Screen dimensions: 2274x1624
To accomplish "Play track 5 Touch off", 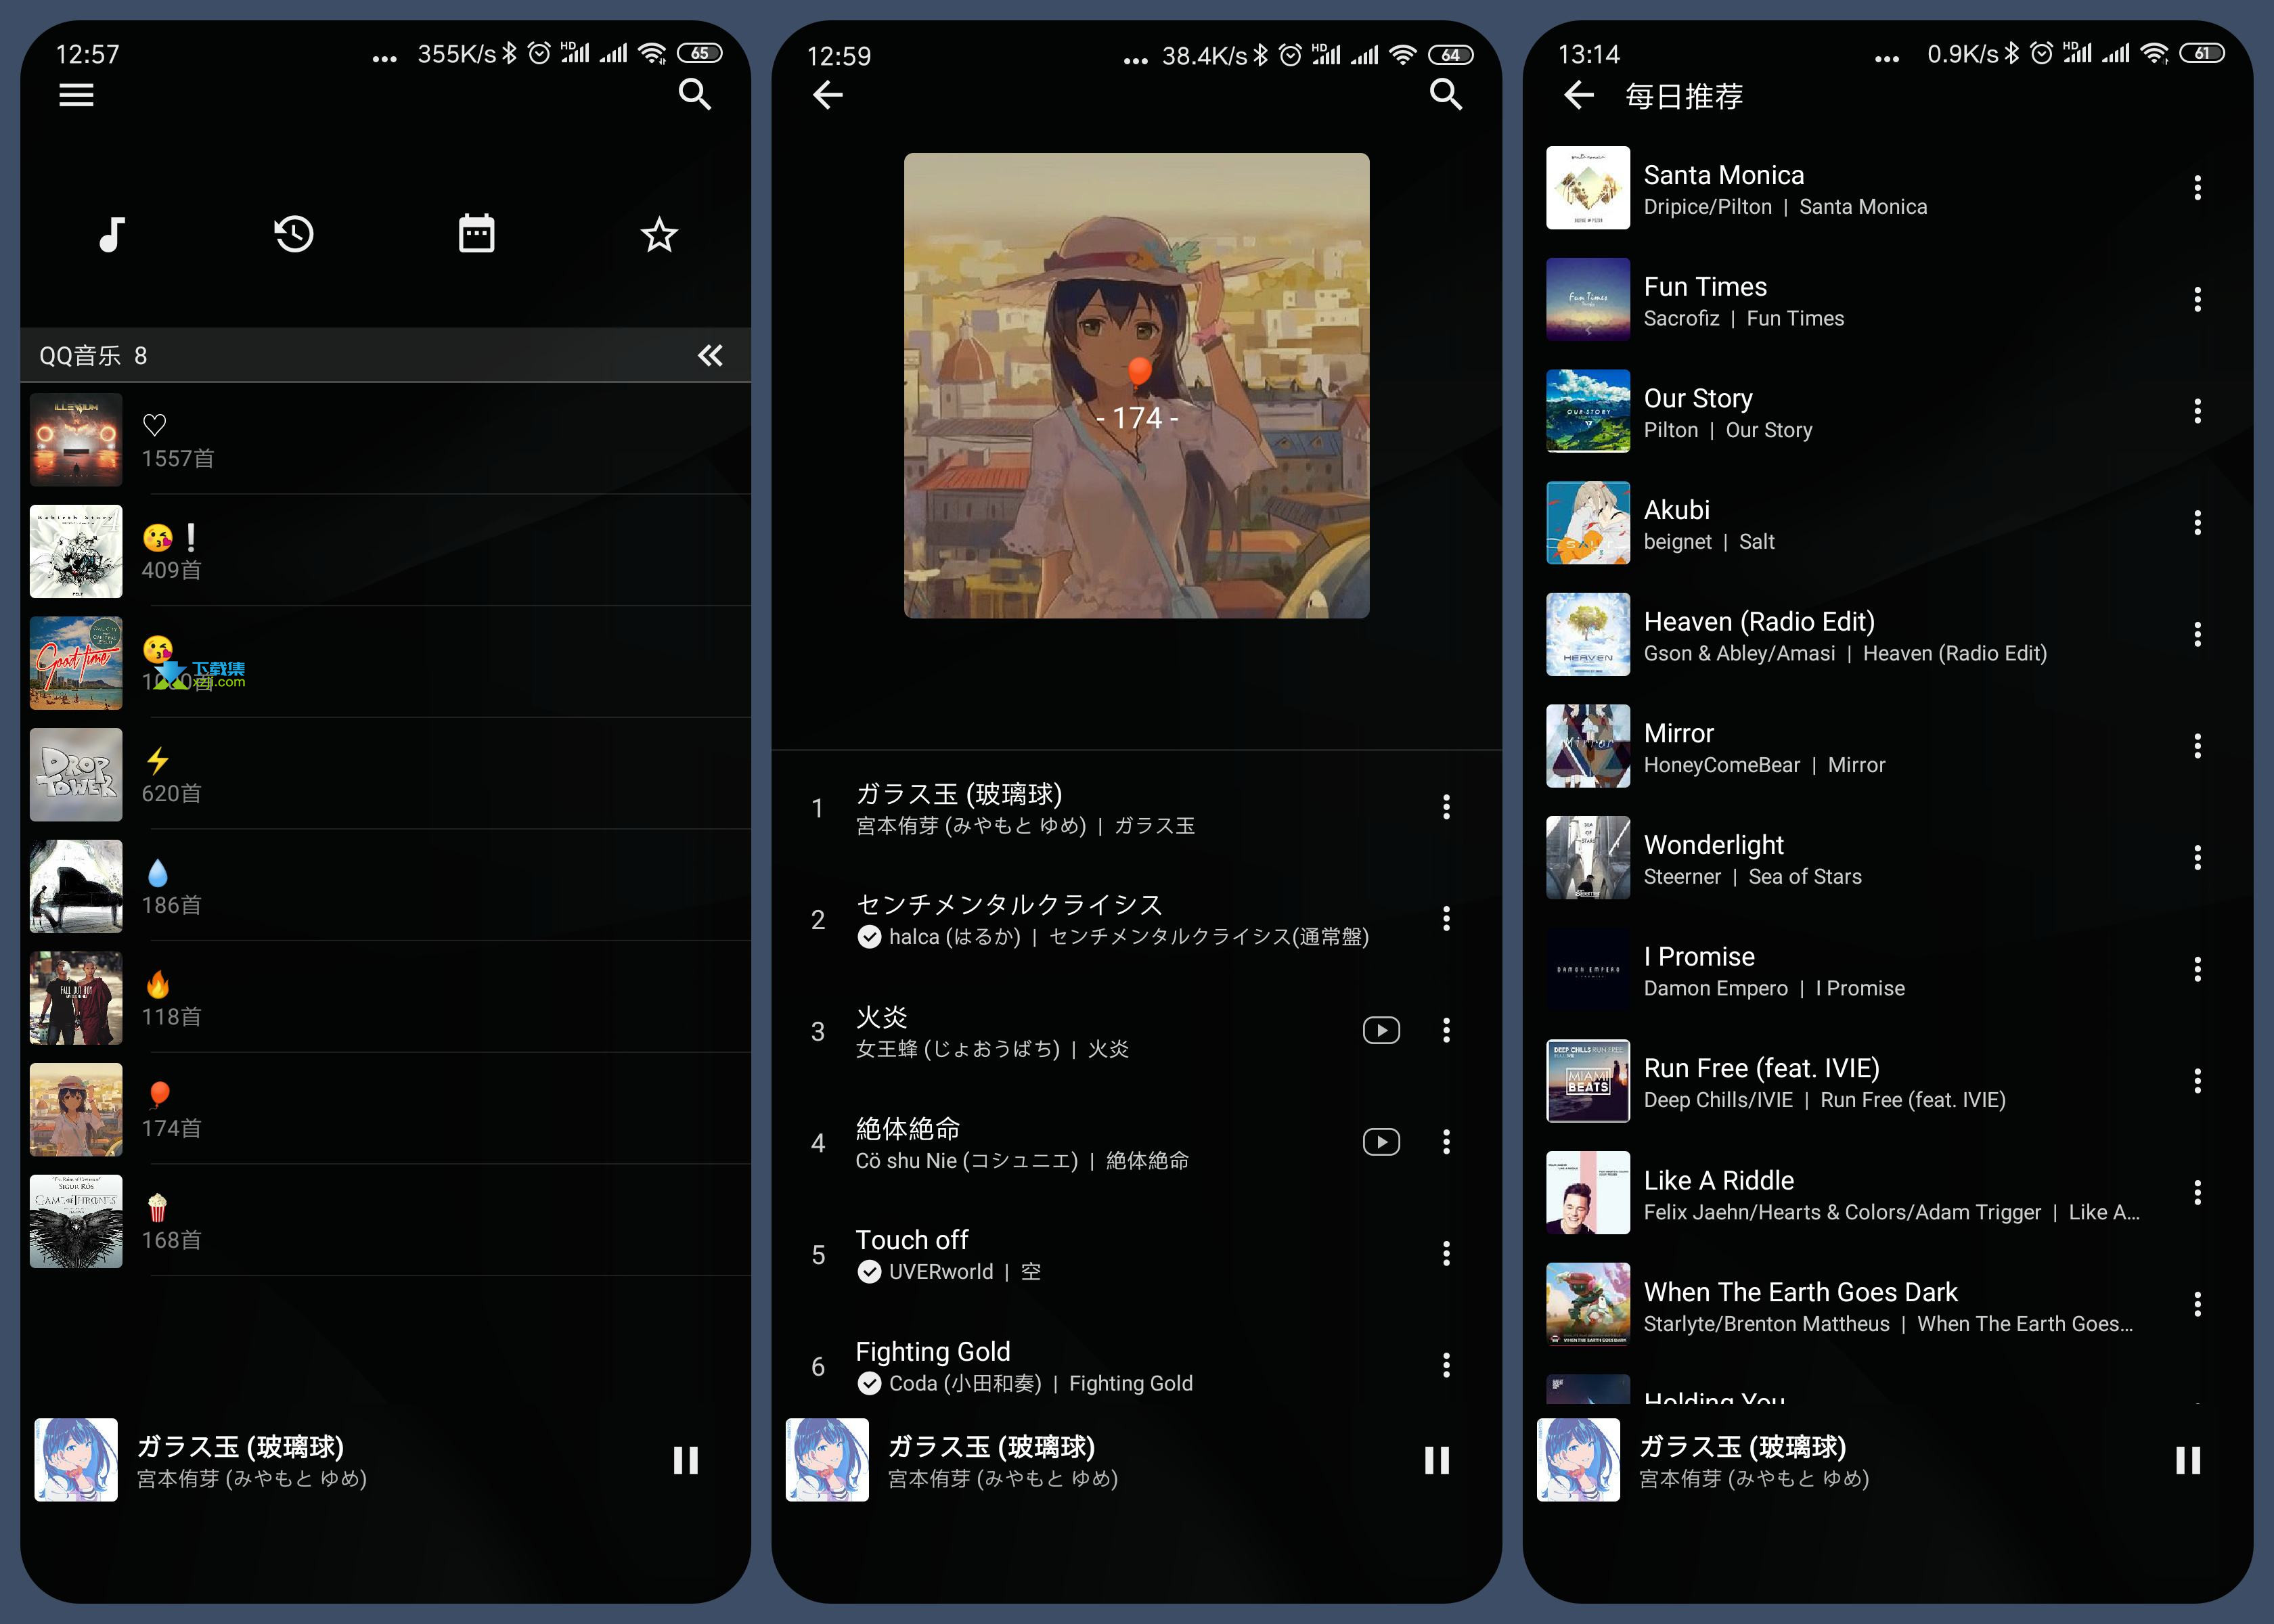I will [1137, 1255].
